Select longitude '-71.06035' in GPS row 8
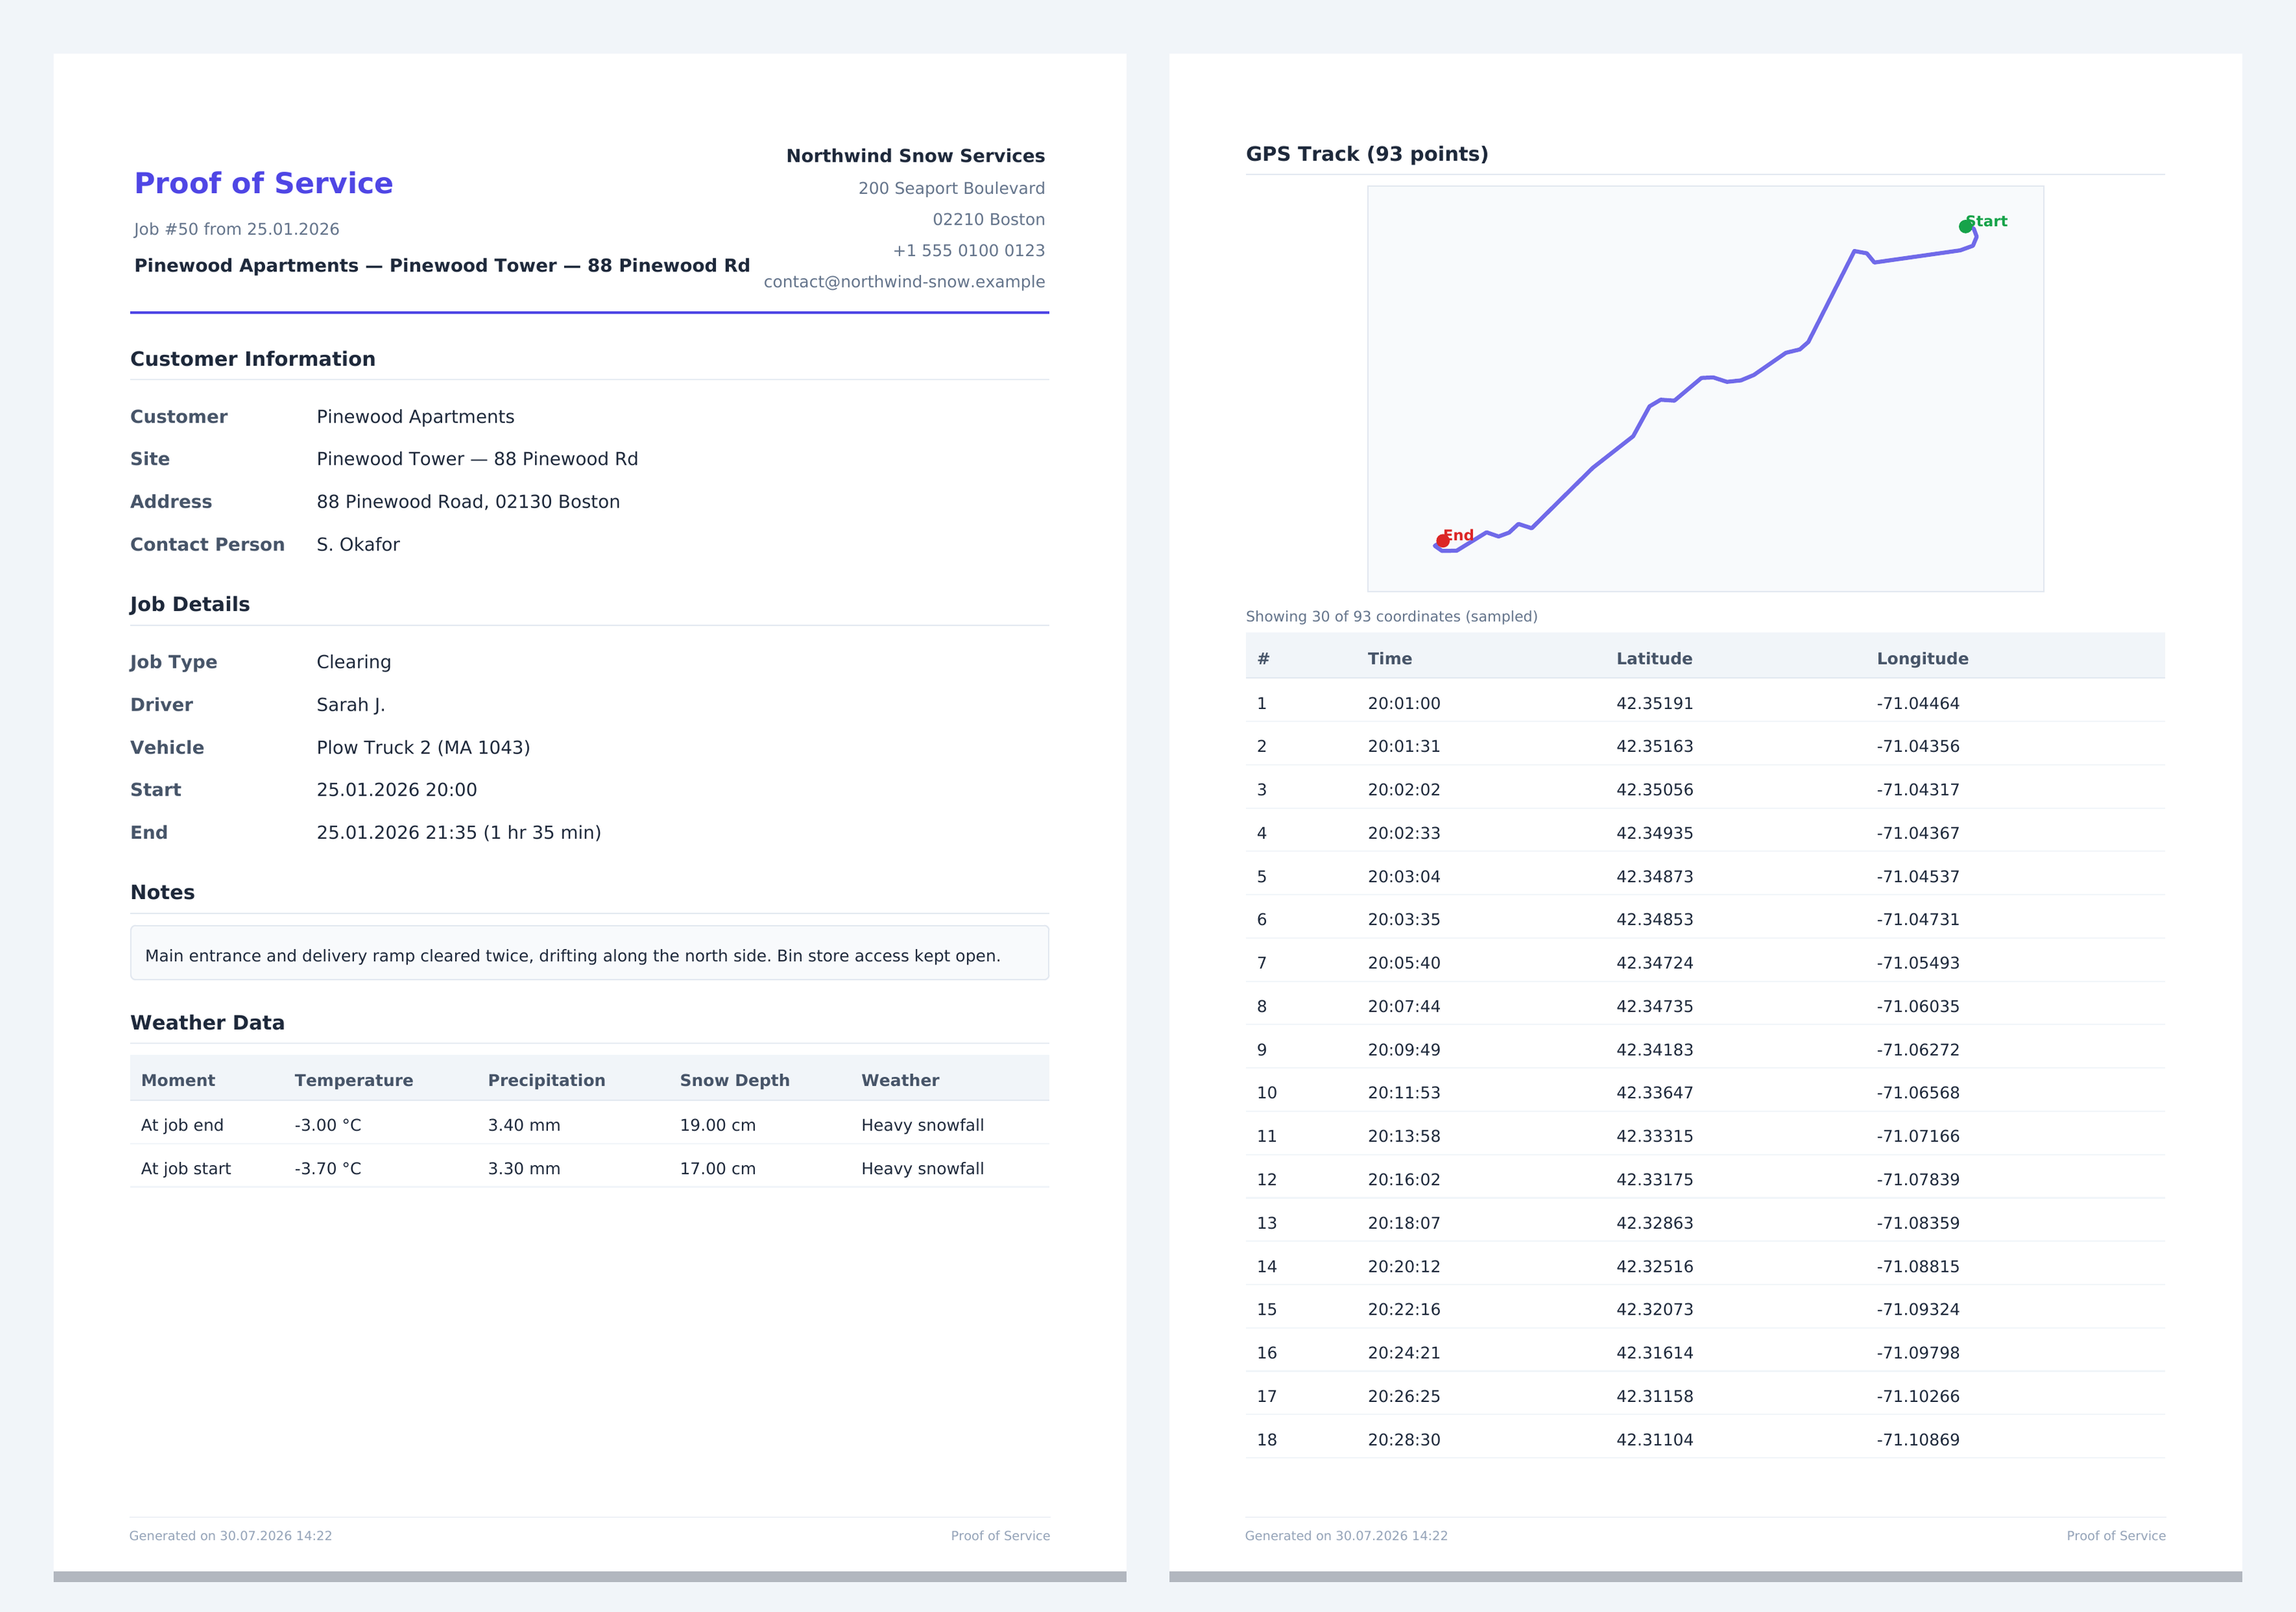The width and height of the screenshot is (2296, 1612). (x=1918, y=1007)
